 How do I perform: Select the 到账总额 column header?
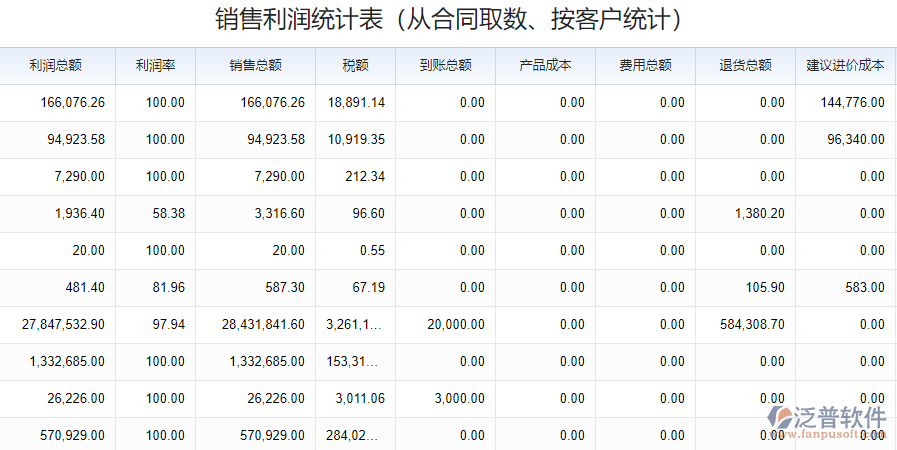(x=445, y=66)
